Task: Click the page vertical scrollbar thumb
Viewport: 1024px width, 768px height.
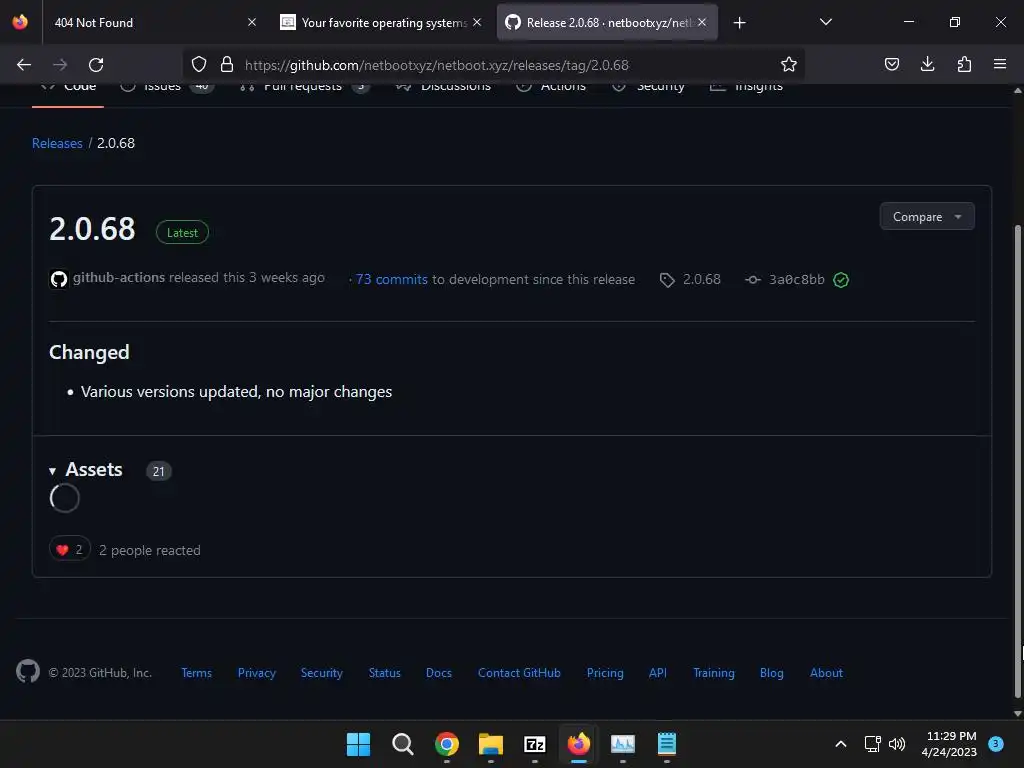Action: [x=1017, y=461]
